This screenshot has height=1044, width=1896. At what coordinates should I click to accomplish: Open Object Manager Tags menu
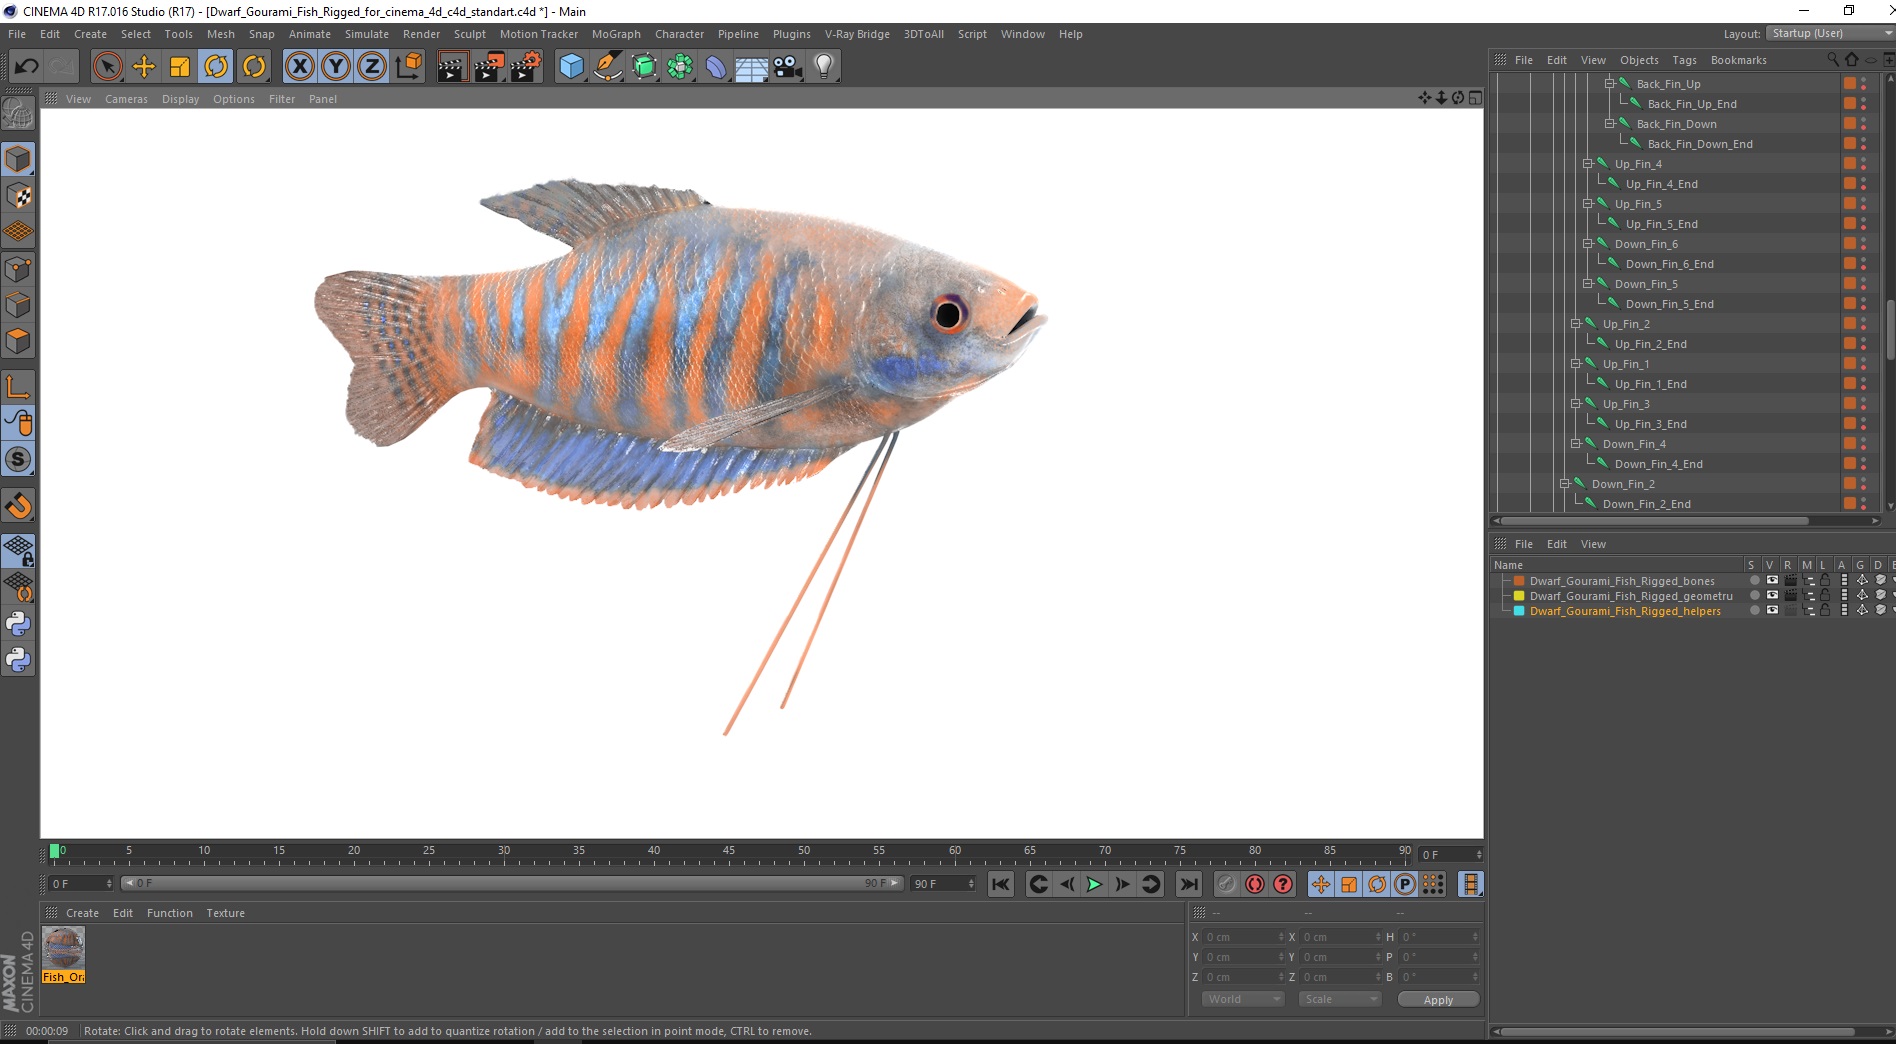click(1684, 60)
